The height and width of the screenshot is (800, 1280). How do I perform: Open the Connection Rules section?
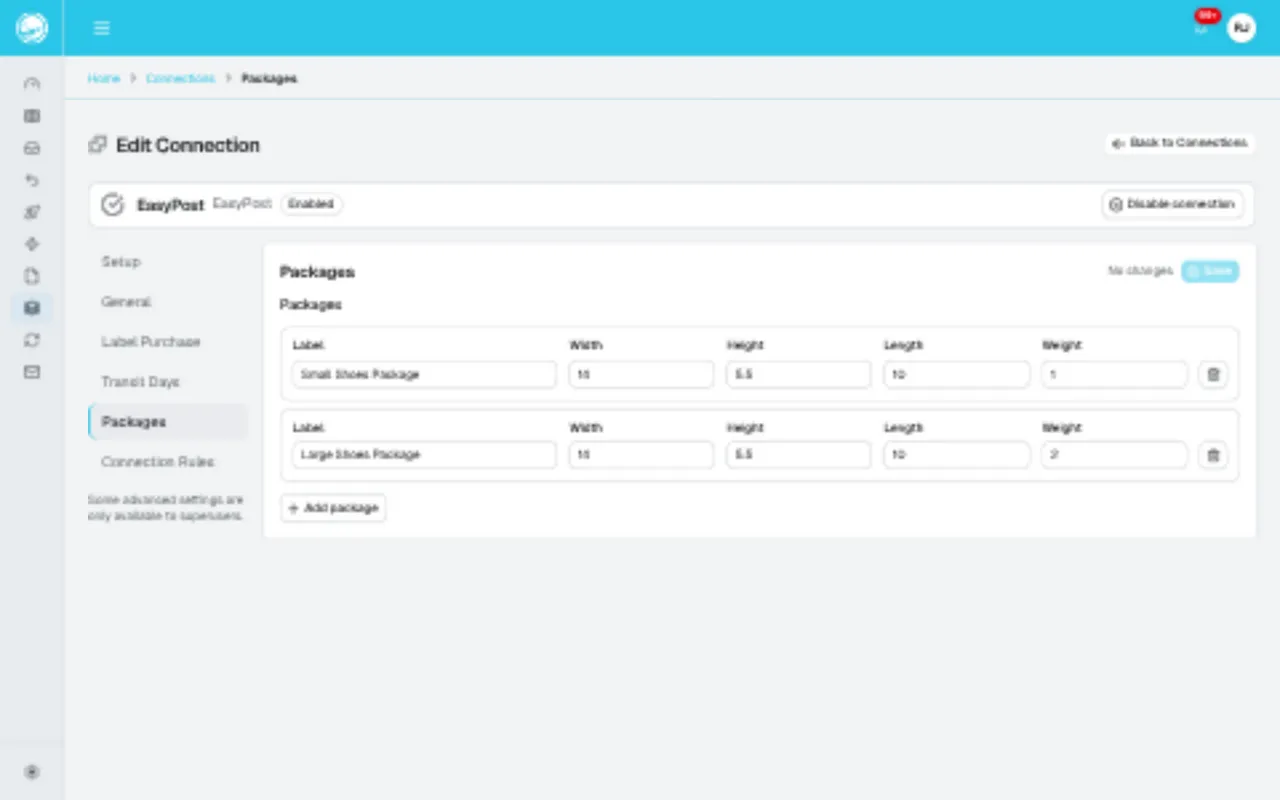point(167,462)
